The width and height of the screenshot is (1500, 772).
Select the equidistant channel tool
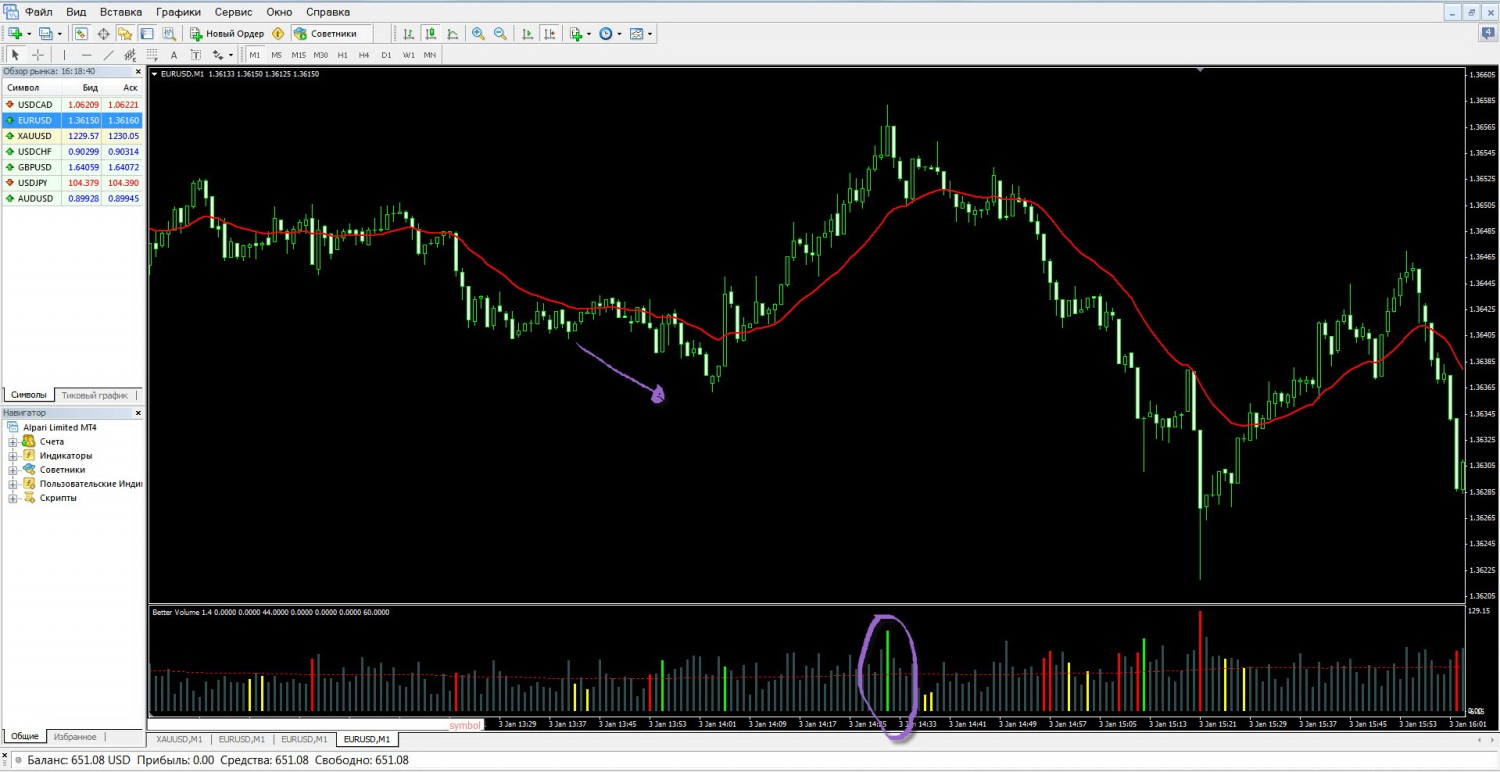pos(130,55)
